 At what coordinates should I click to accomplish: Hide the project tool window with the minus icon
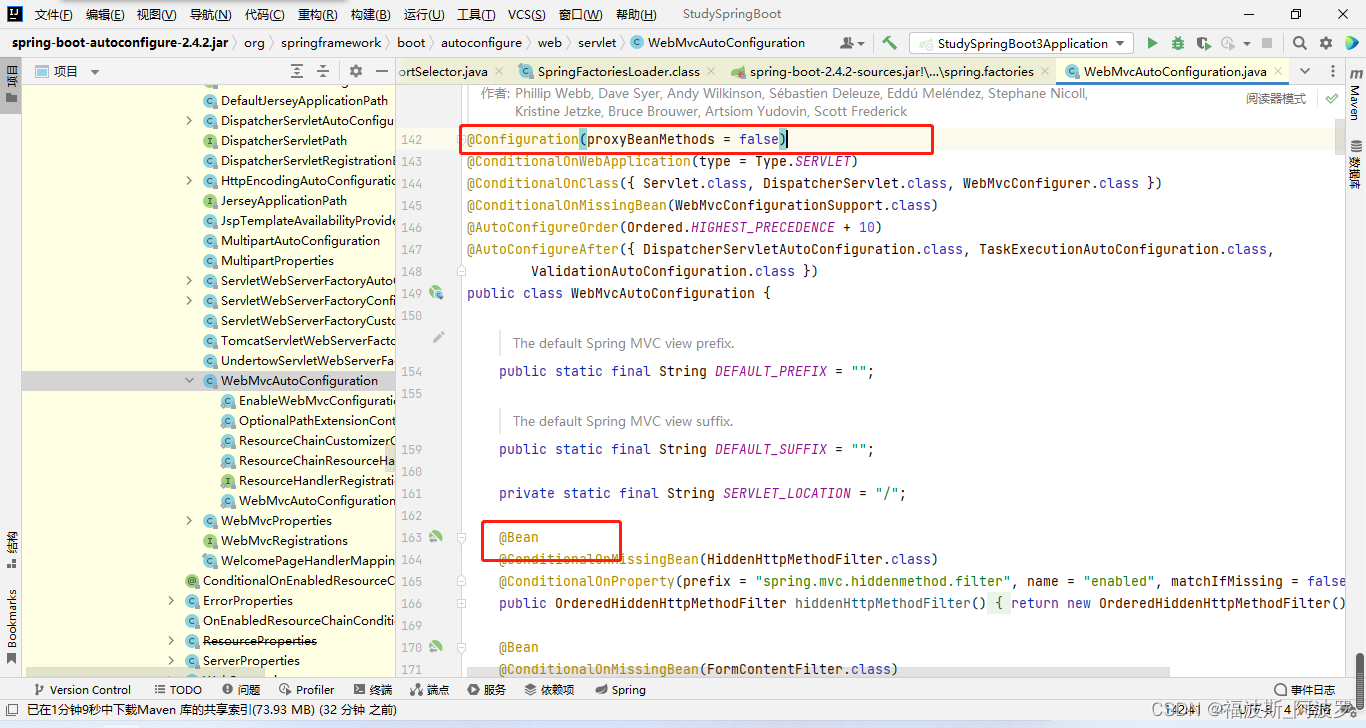(382, 71)
